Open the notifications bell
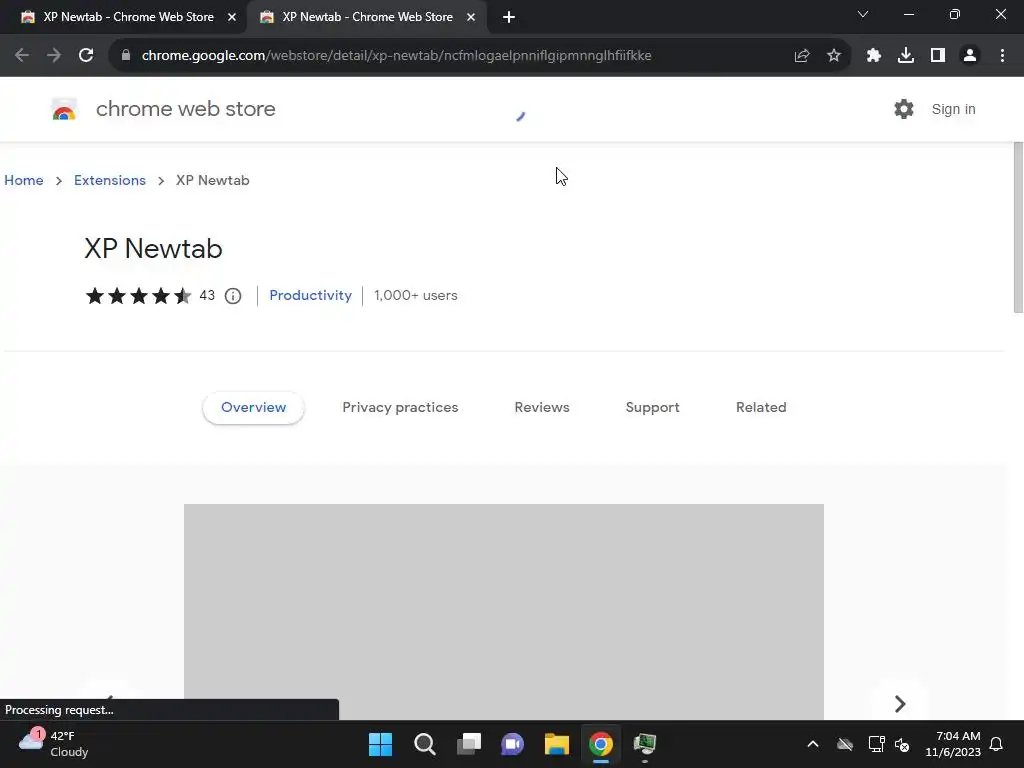The image size is (1024, 768). pyautogui.click(x=997, y=744)
